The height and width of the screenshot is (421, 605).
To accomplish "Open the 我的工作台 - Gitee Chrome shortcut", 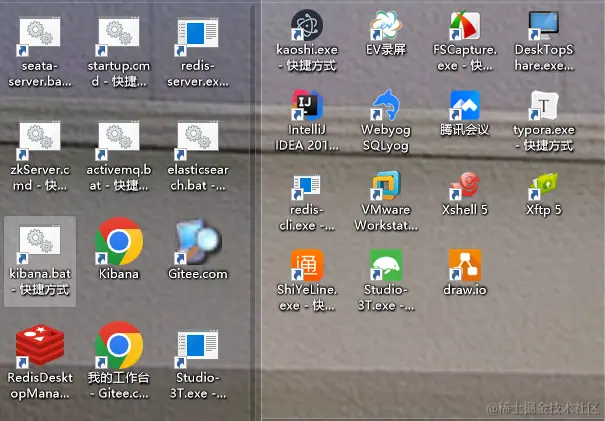I will point(118,346).
